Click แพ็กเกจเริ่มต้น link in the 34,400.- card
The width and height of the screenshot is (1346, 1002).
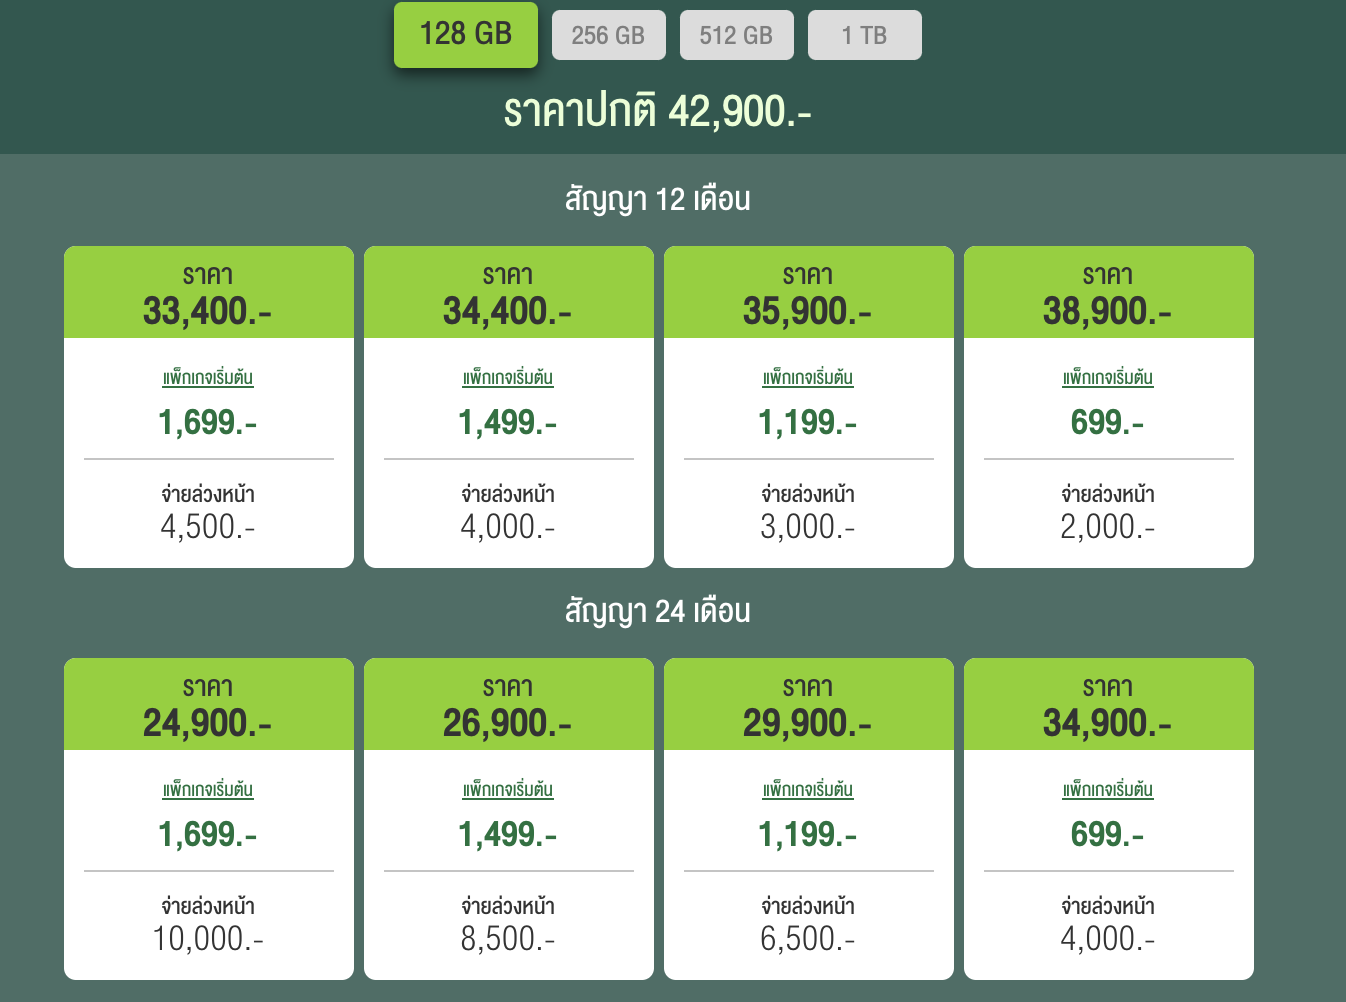pyautogui.click(x=508, y=378)
